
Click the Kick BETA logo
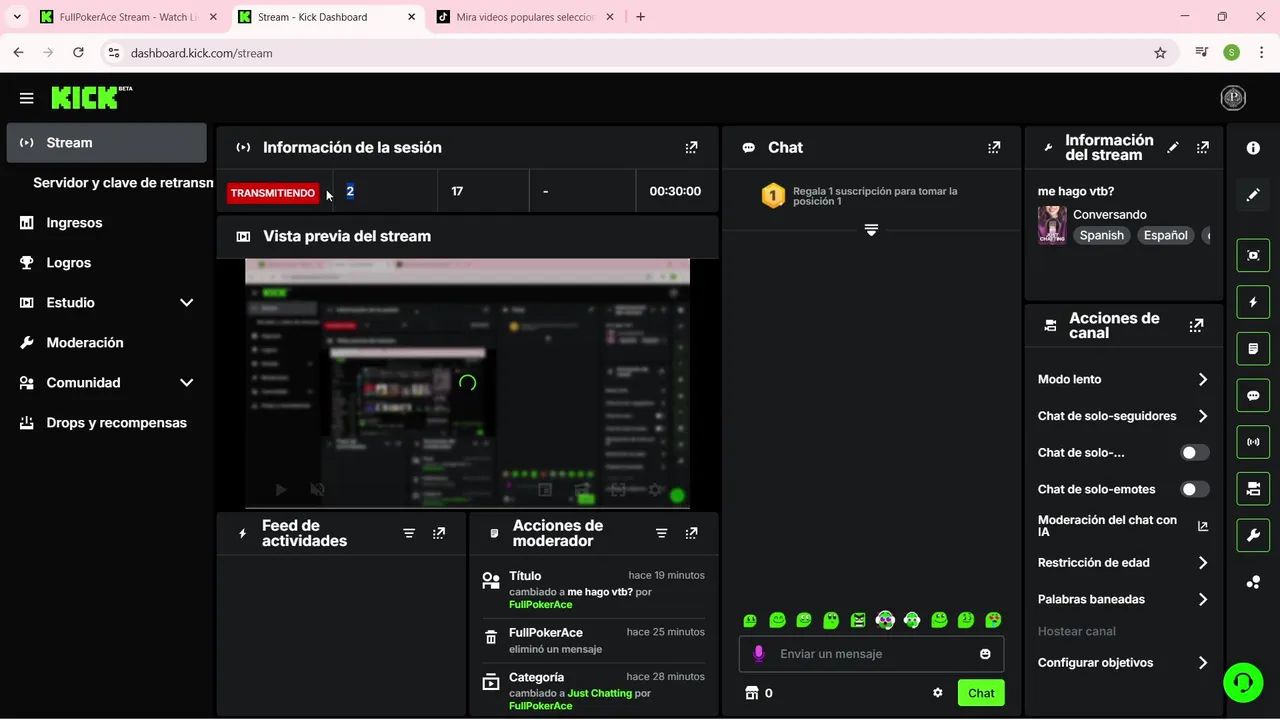point(91,97)
